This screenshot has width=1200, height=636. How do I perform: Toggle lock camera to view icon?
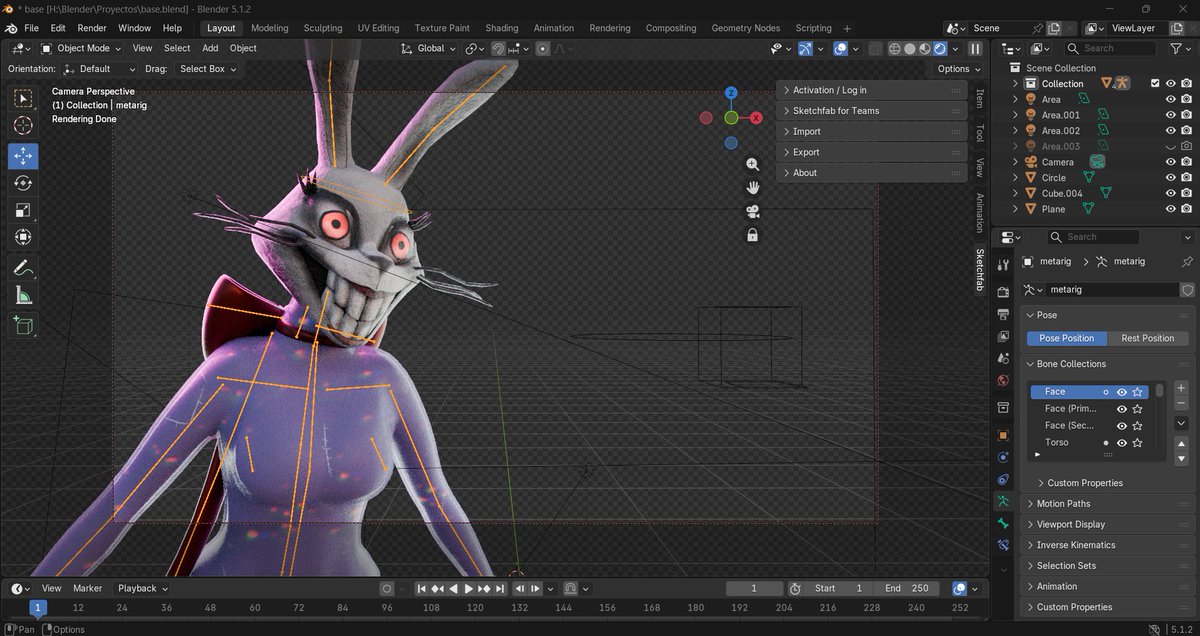click(x=752, y=235)
